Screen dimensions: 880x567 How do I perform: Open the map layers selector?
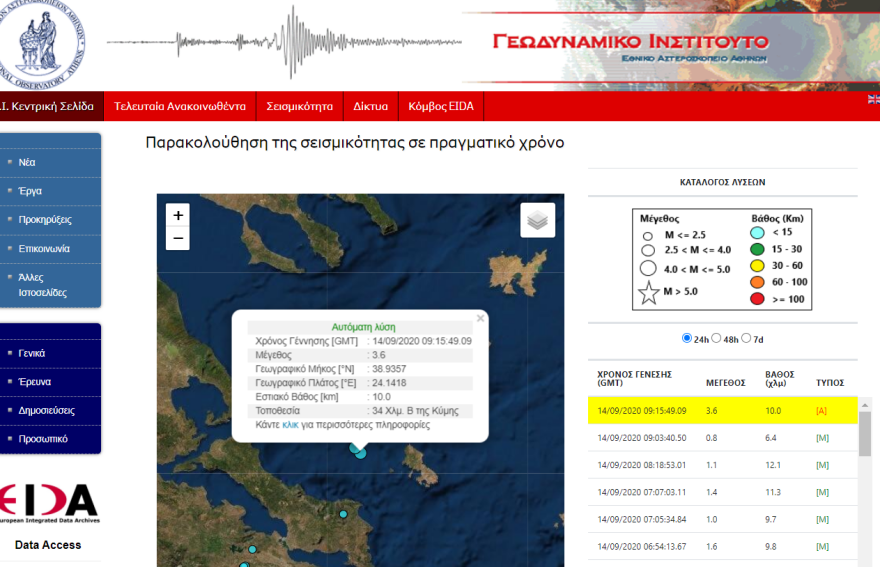coord(538,220)
